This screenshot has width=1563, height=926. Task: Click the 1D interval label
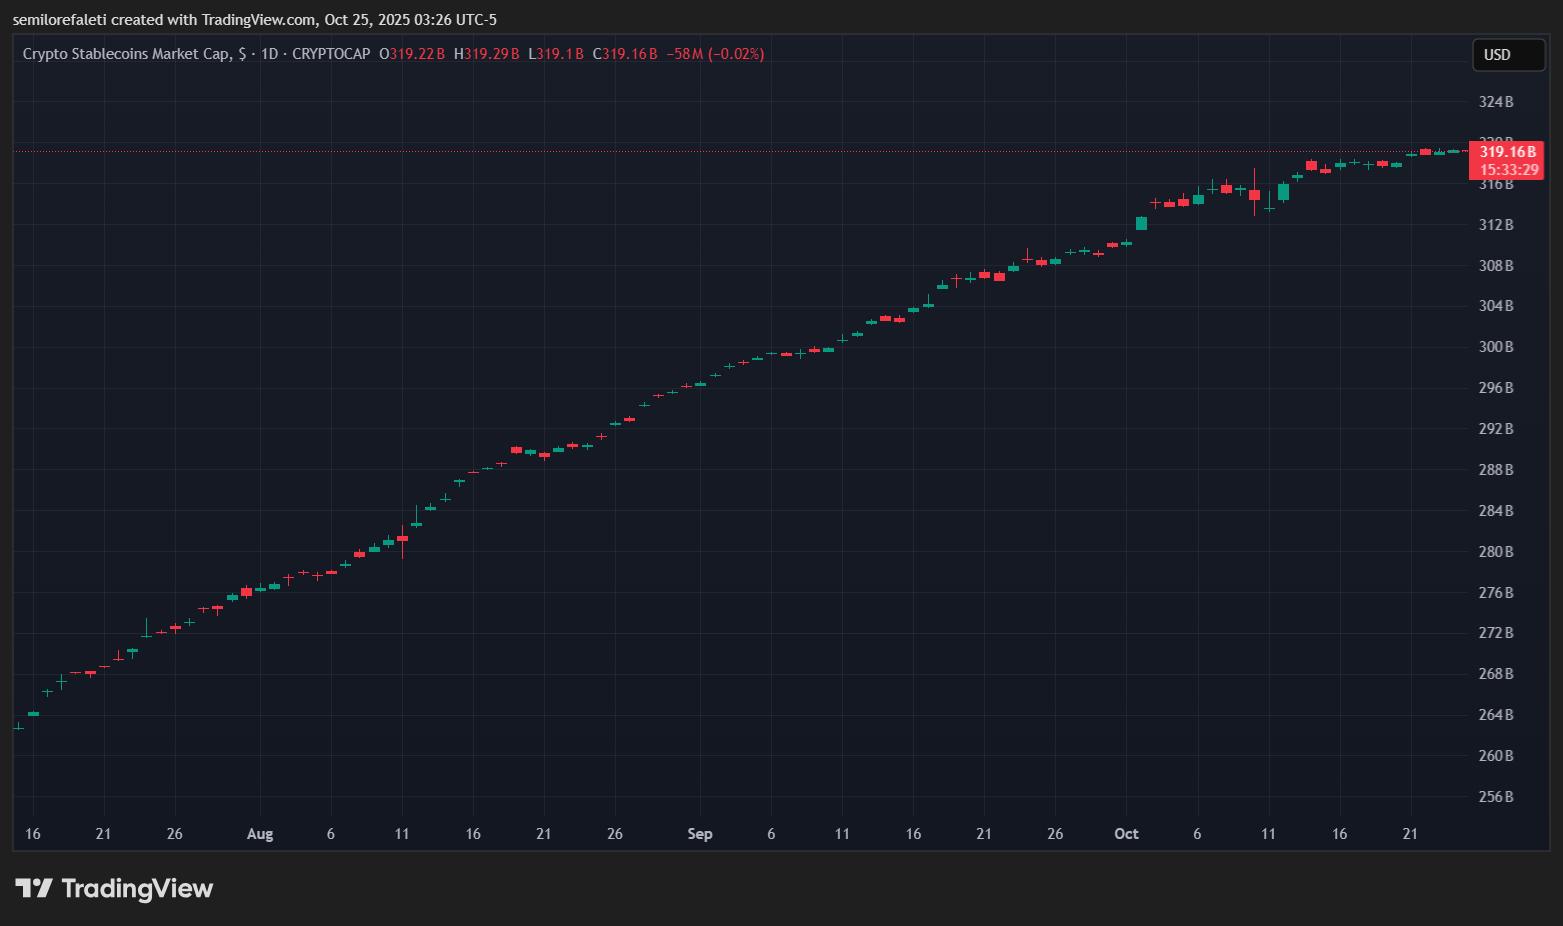[269, 54]
